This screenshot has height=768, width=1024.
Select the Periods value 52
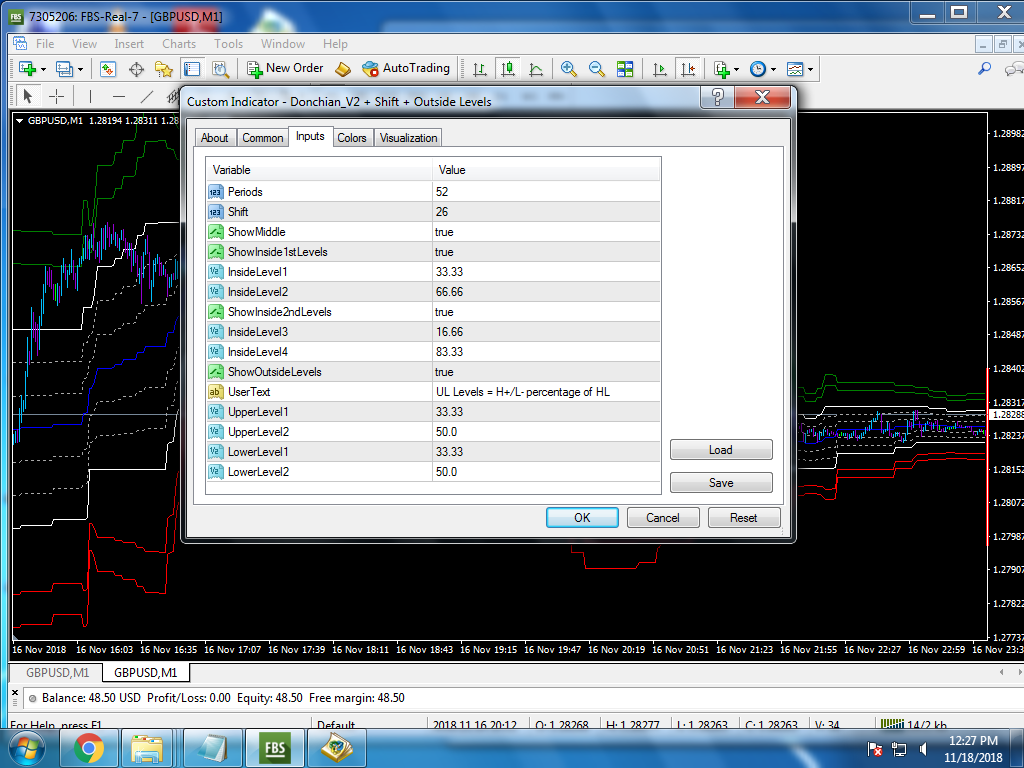click(547, 192)
